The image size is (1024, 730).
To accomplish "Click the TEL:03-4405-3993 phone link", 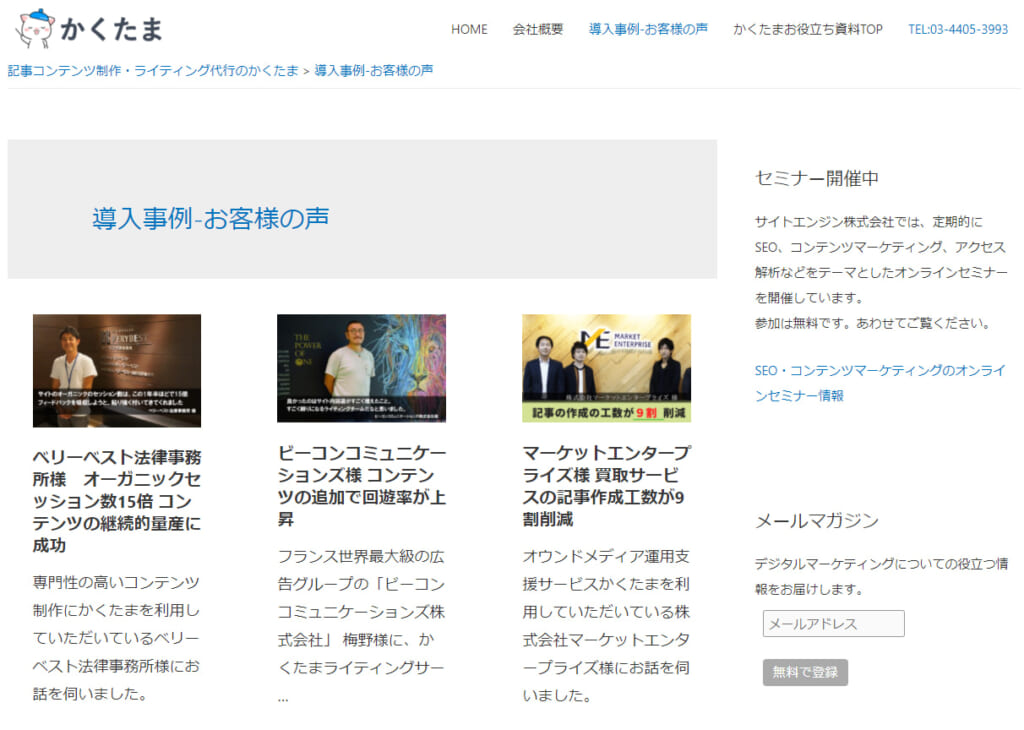I will click(x=958, y=29).
